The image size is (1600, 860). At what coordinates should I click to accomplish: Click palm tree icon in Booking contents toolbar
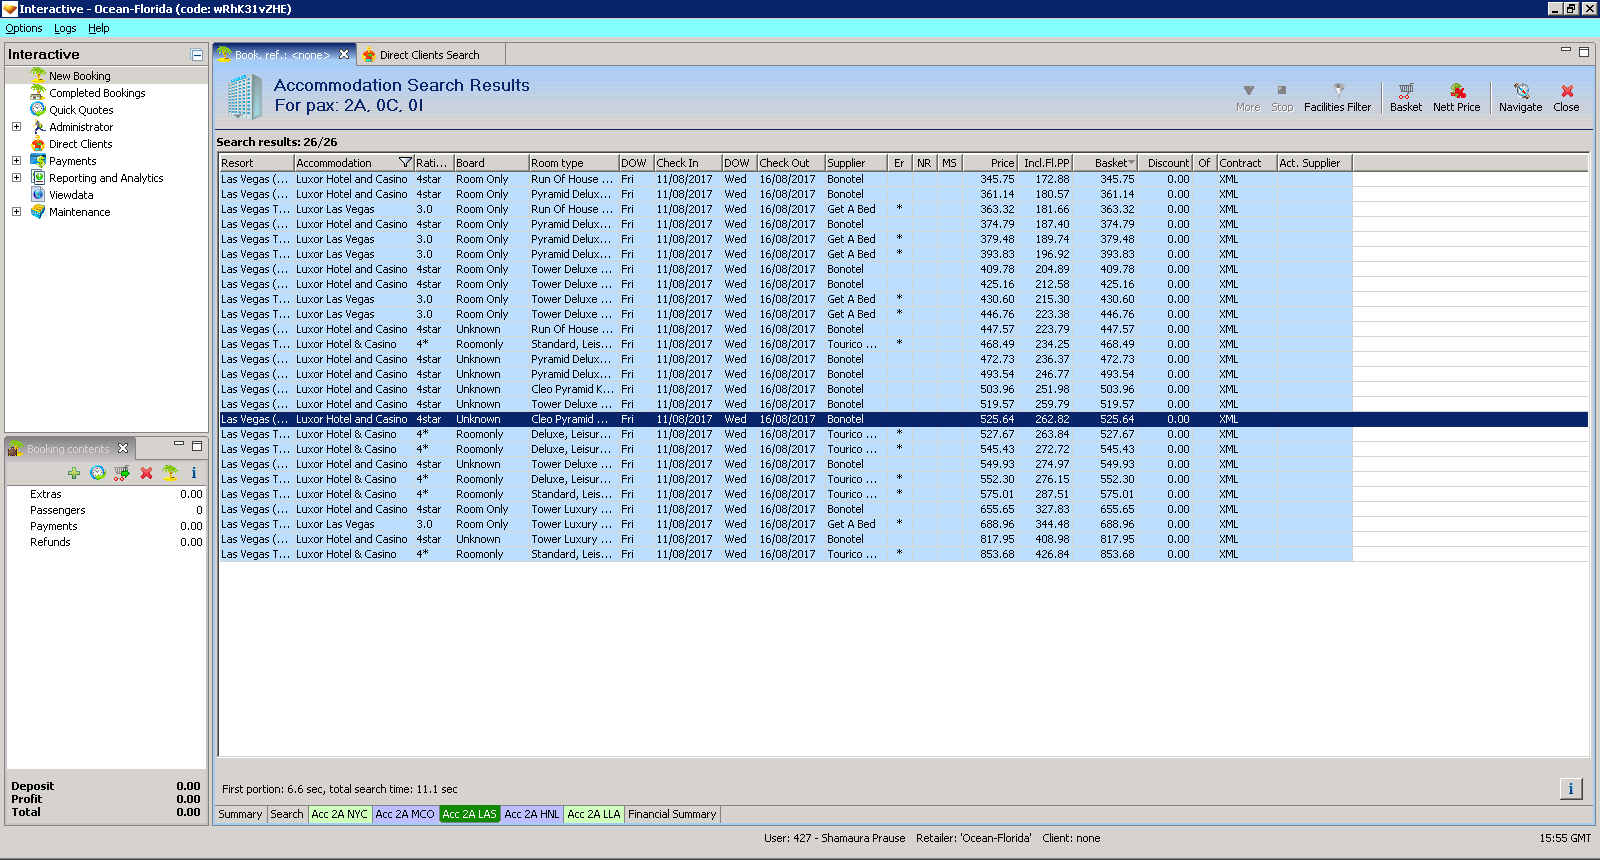pyautogui.click(x=170, y=473)
